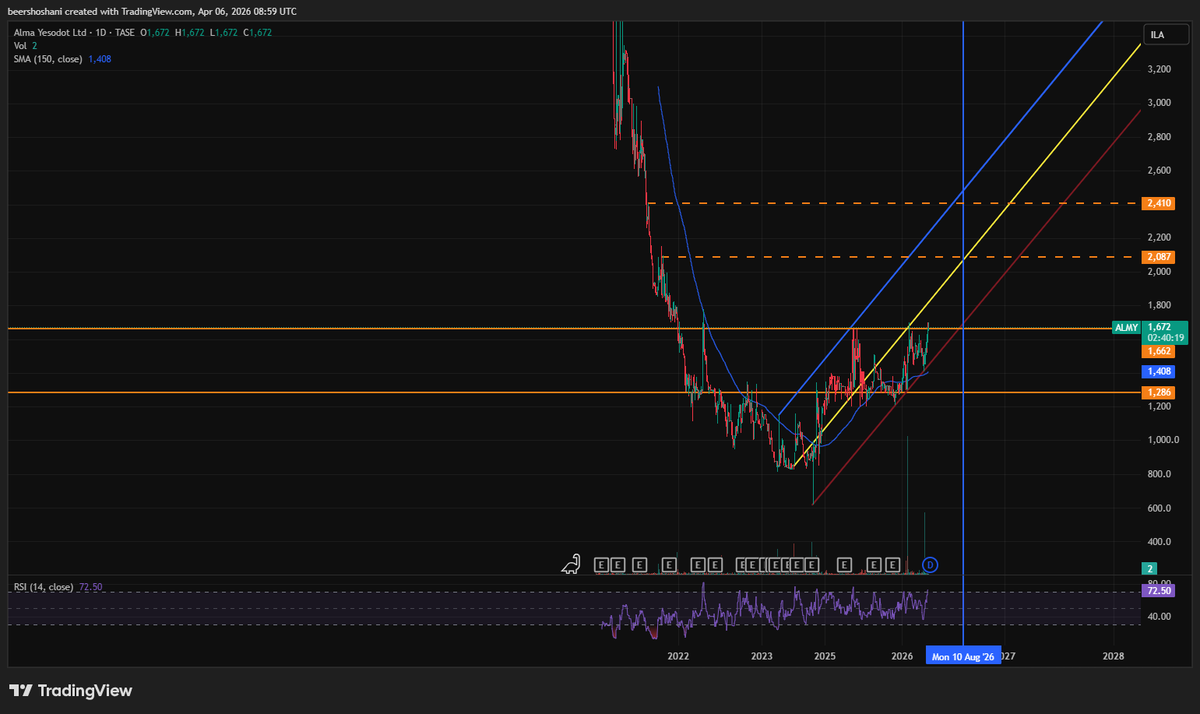Click the 600.0 price axis label
This screenshot has width=1200, height=714.
(x=1159, y=508)
